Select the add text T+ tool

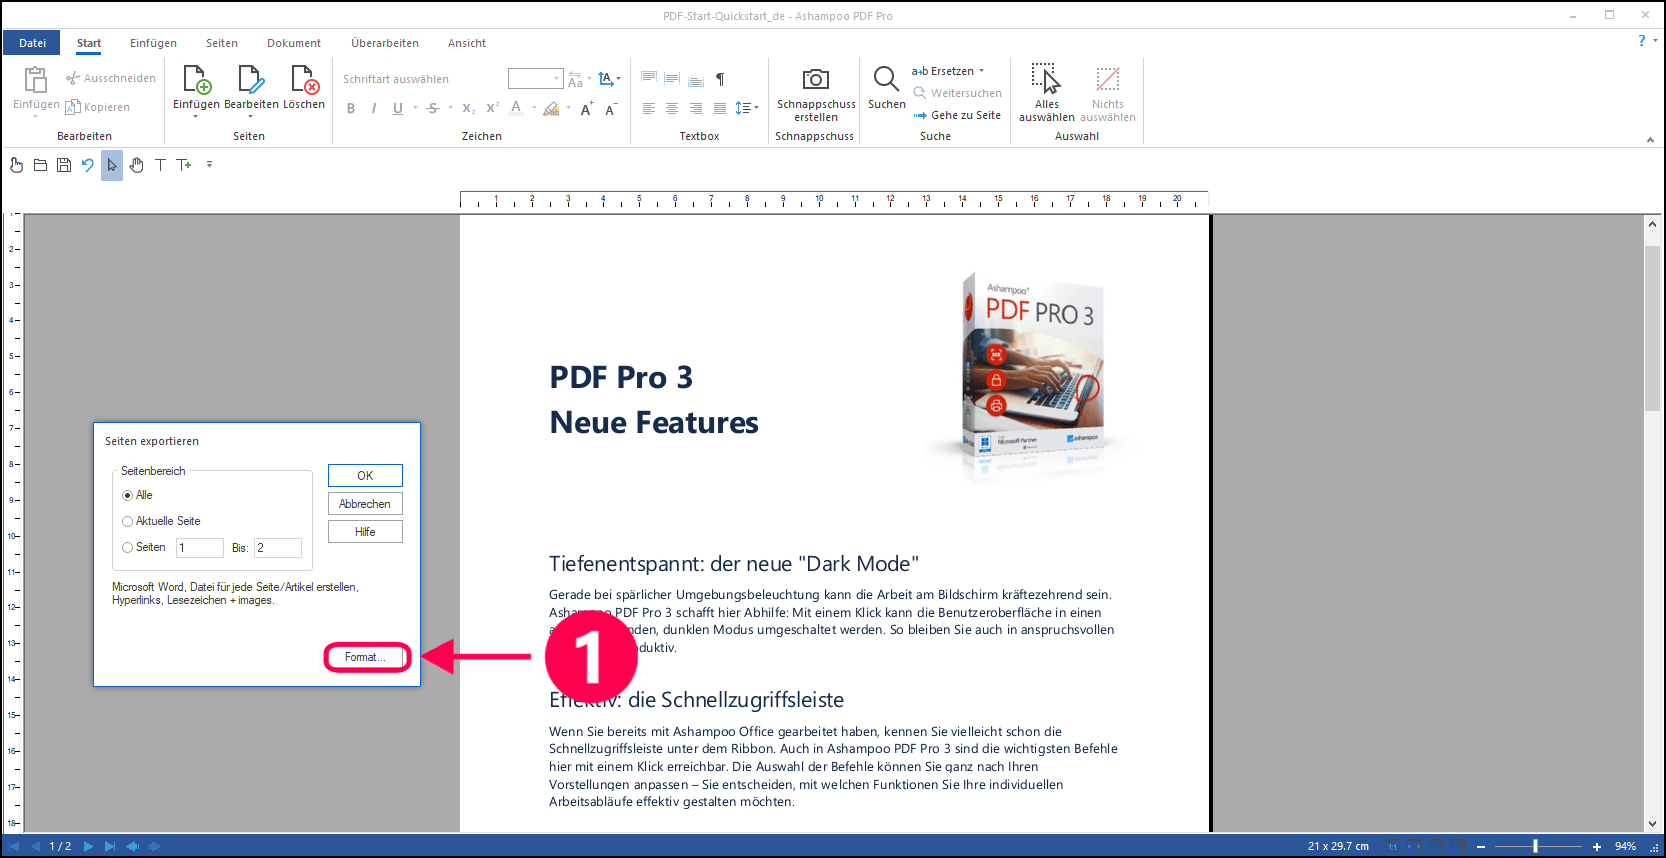point(184,165)
